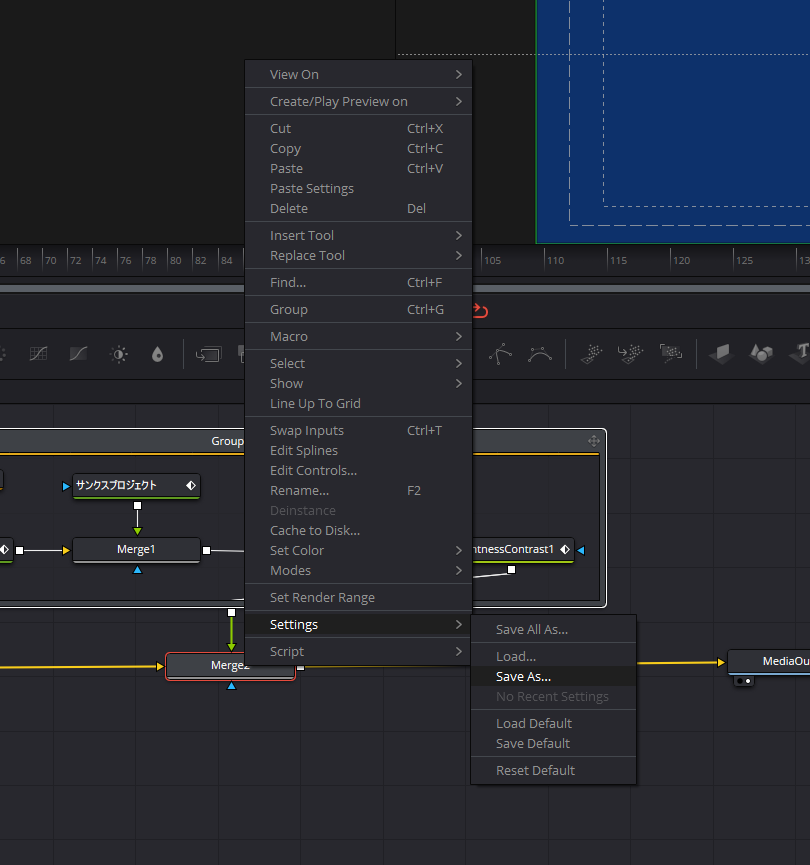Open the Replace Tool submenu
810x865 pixels.
coord(358,255)
